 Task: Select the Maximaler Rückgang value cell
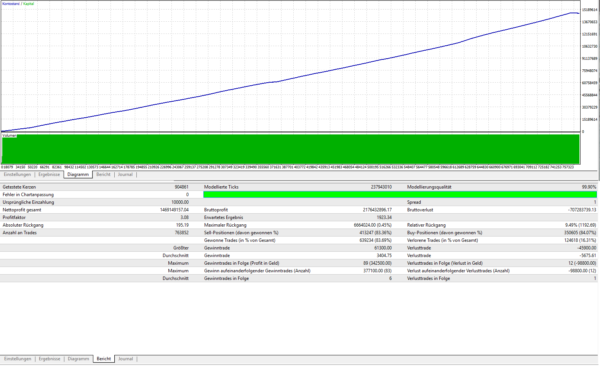coord(373,225)
